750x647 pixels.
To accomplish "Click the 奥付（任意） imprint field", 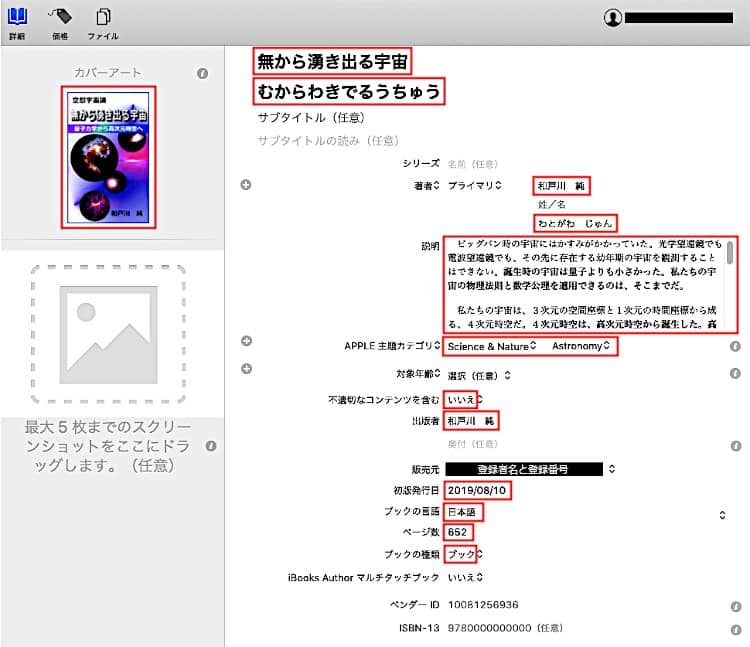I will pos(473,444).
